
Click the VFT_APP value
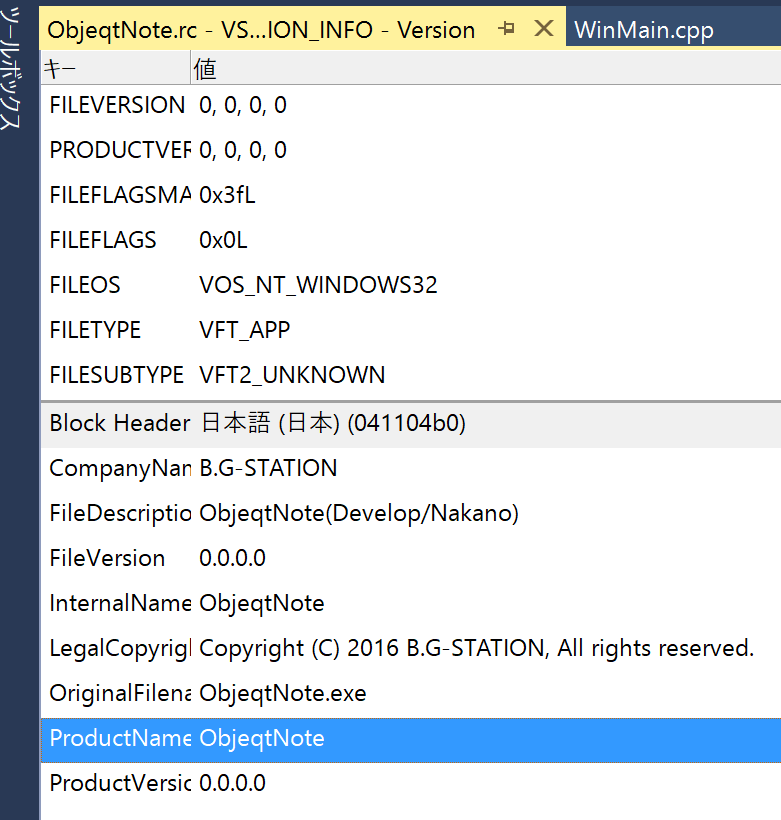coord(244,330)
